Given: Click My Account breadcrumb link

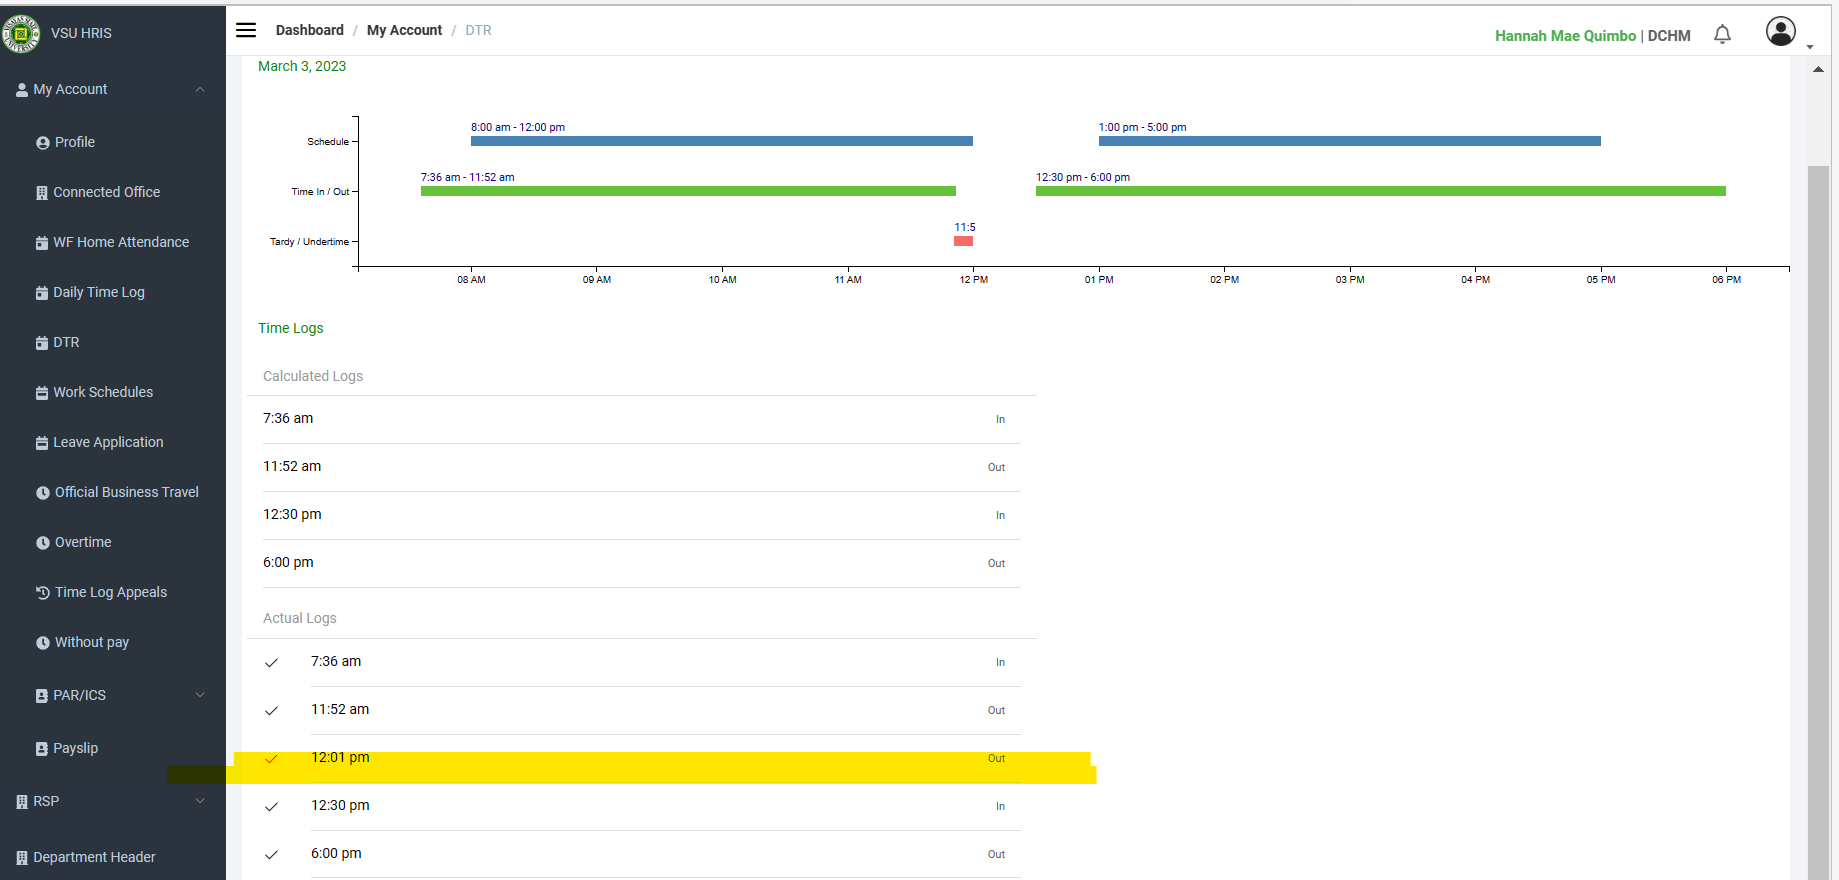Looking at the screenshot, I should click(x=404, y=30).
